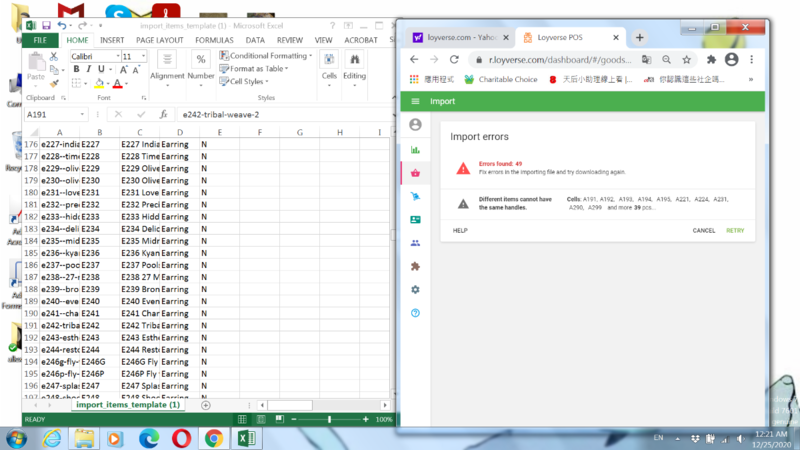800x450 pixels.
Task: Toggle Bold formatting
Action: tap(76, 69)
